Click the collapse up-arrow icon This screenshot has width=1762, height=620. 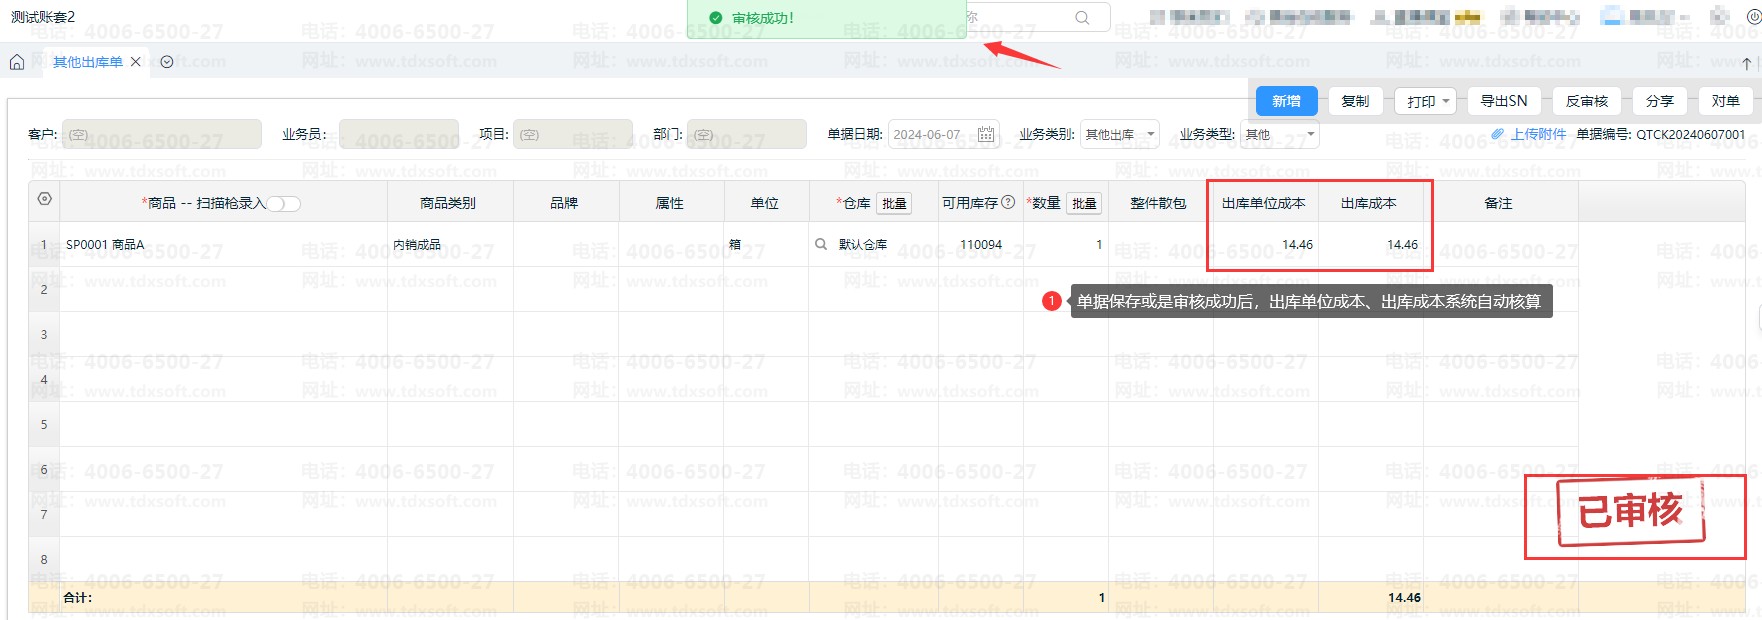click(x=1746, y=63)
